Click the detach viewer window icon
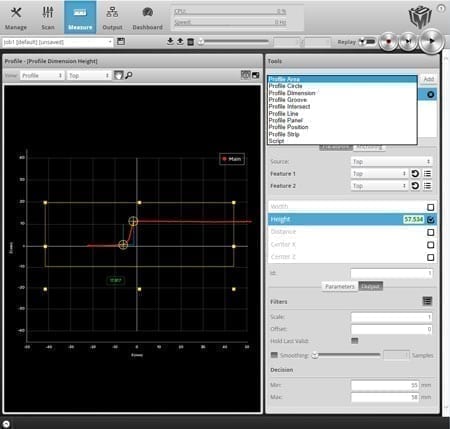Screen dimensions: 450x429 256,75
